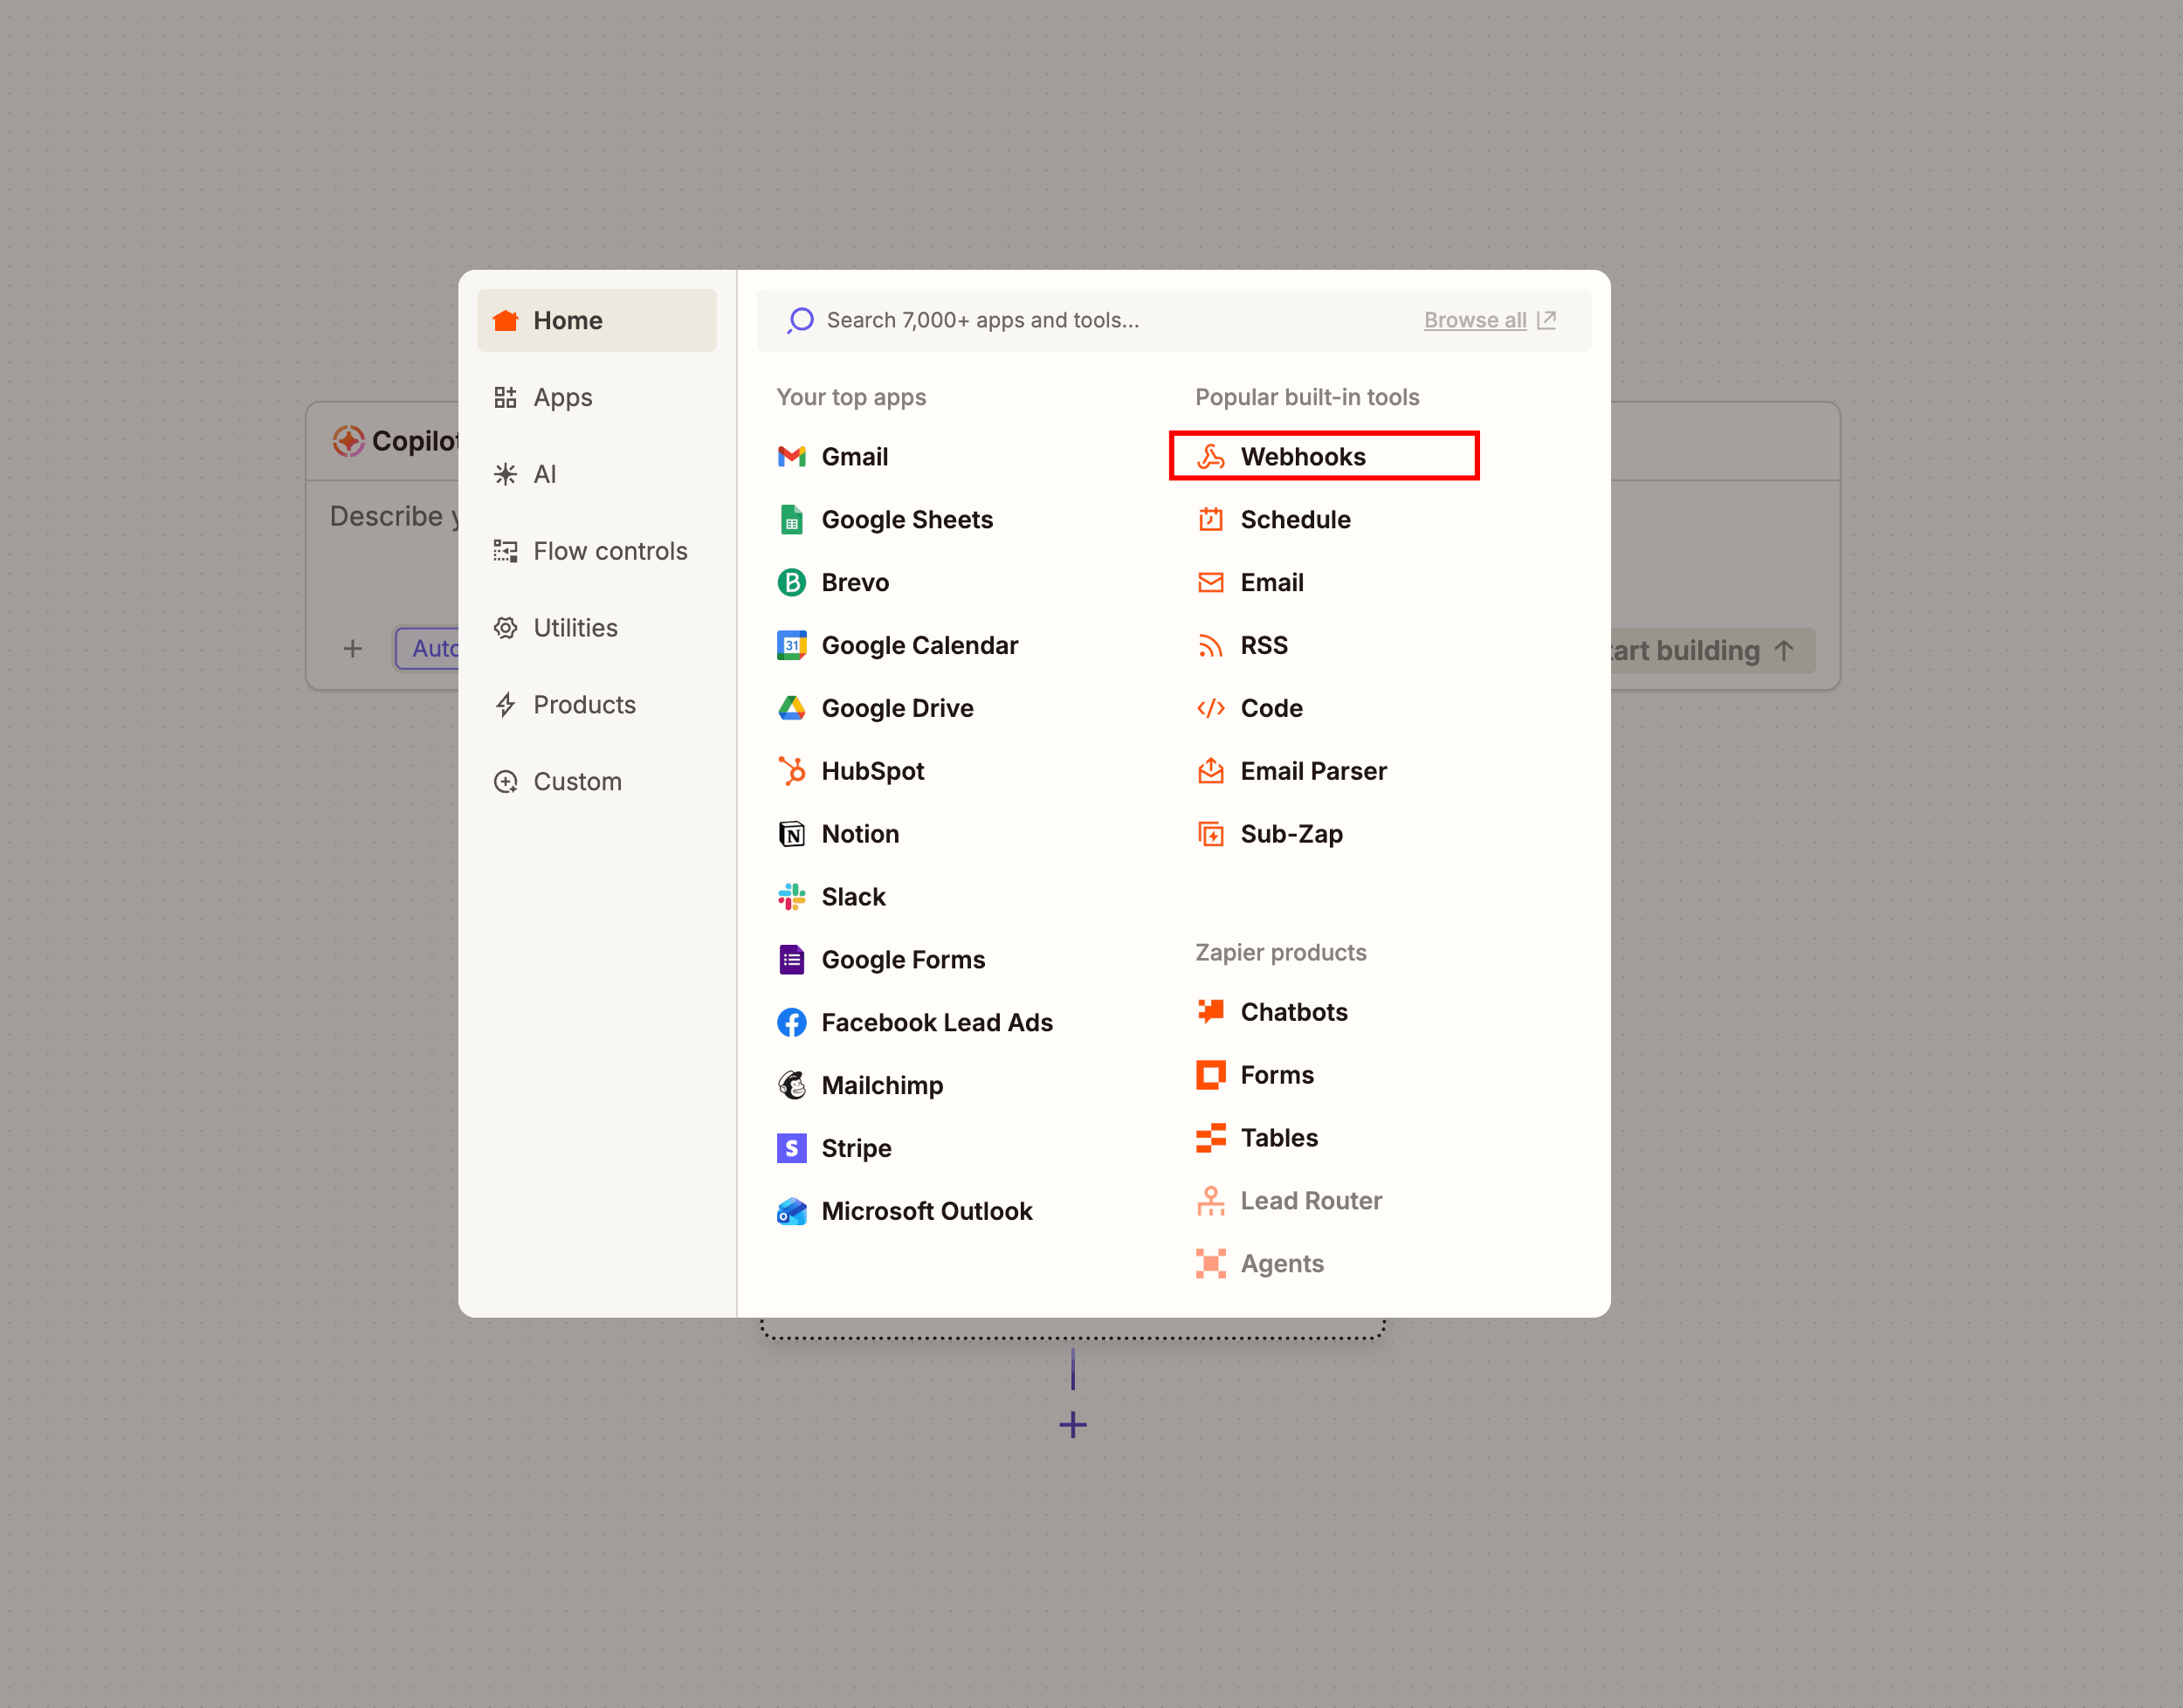
Task: Select the Sub-Zap icon
Action: 1210,834
